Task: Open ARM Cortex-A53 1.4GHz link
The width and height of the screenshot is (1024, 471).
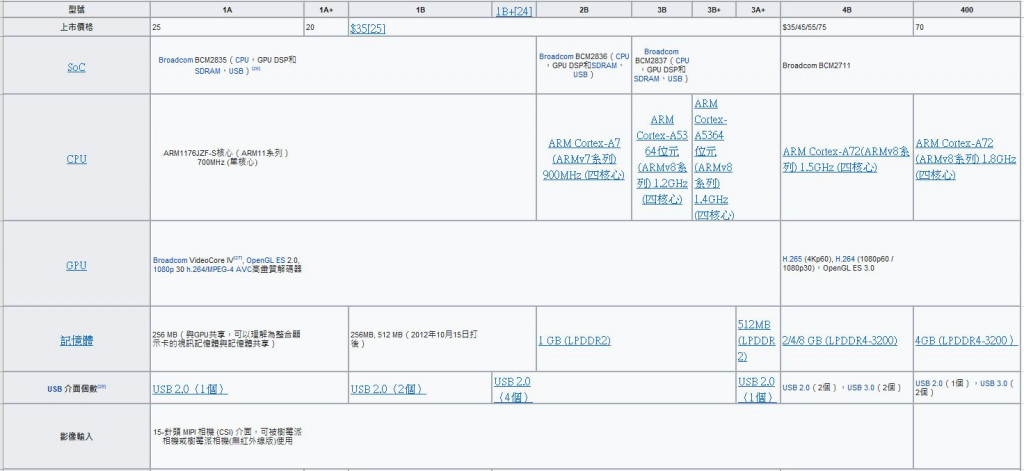Action: click(713, 159)
